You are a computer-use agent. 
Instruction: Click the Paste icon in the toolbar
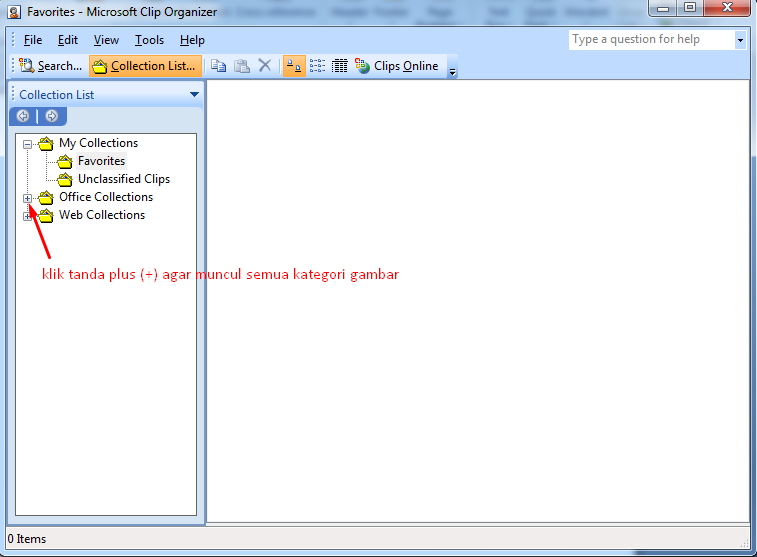tap(242, 66)
